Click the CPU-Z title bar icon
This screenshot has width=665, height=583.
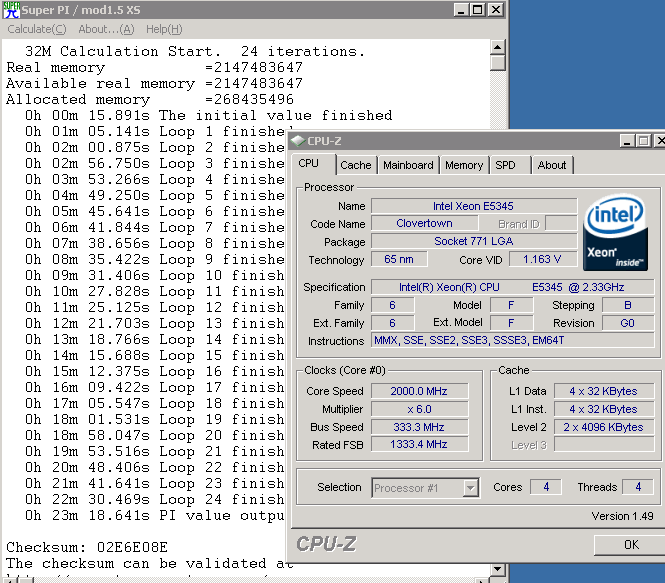[298, 140]
